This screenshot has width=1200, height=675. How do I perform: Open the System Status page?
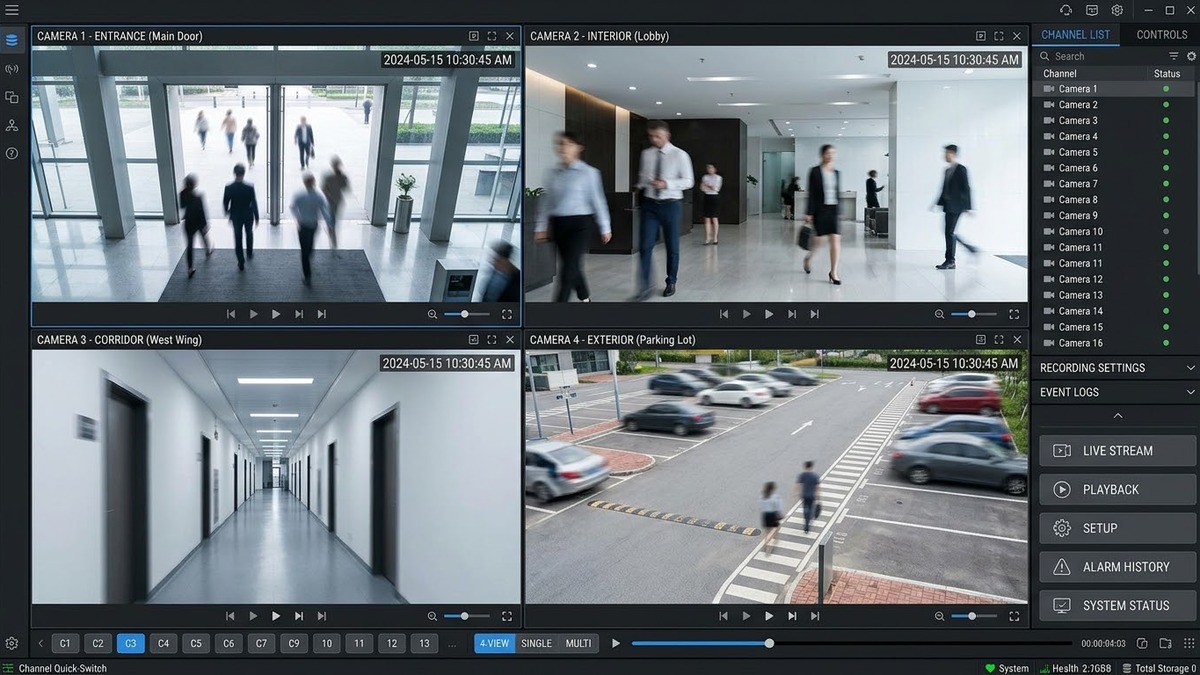click(1118, 606)
